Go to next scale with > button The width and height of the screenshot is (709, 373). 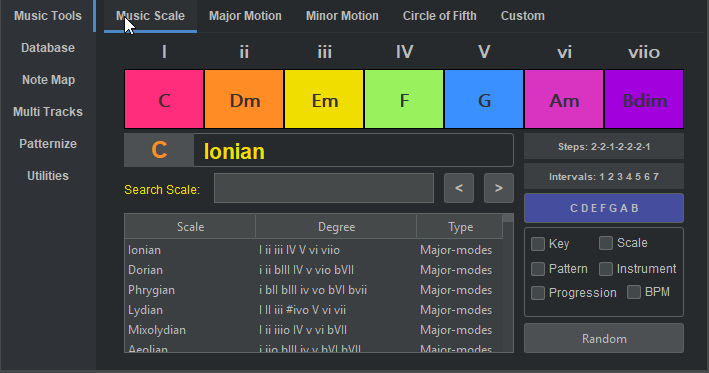click(x=499, y=188)
